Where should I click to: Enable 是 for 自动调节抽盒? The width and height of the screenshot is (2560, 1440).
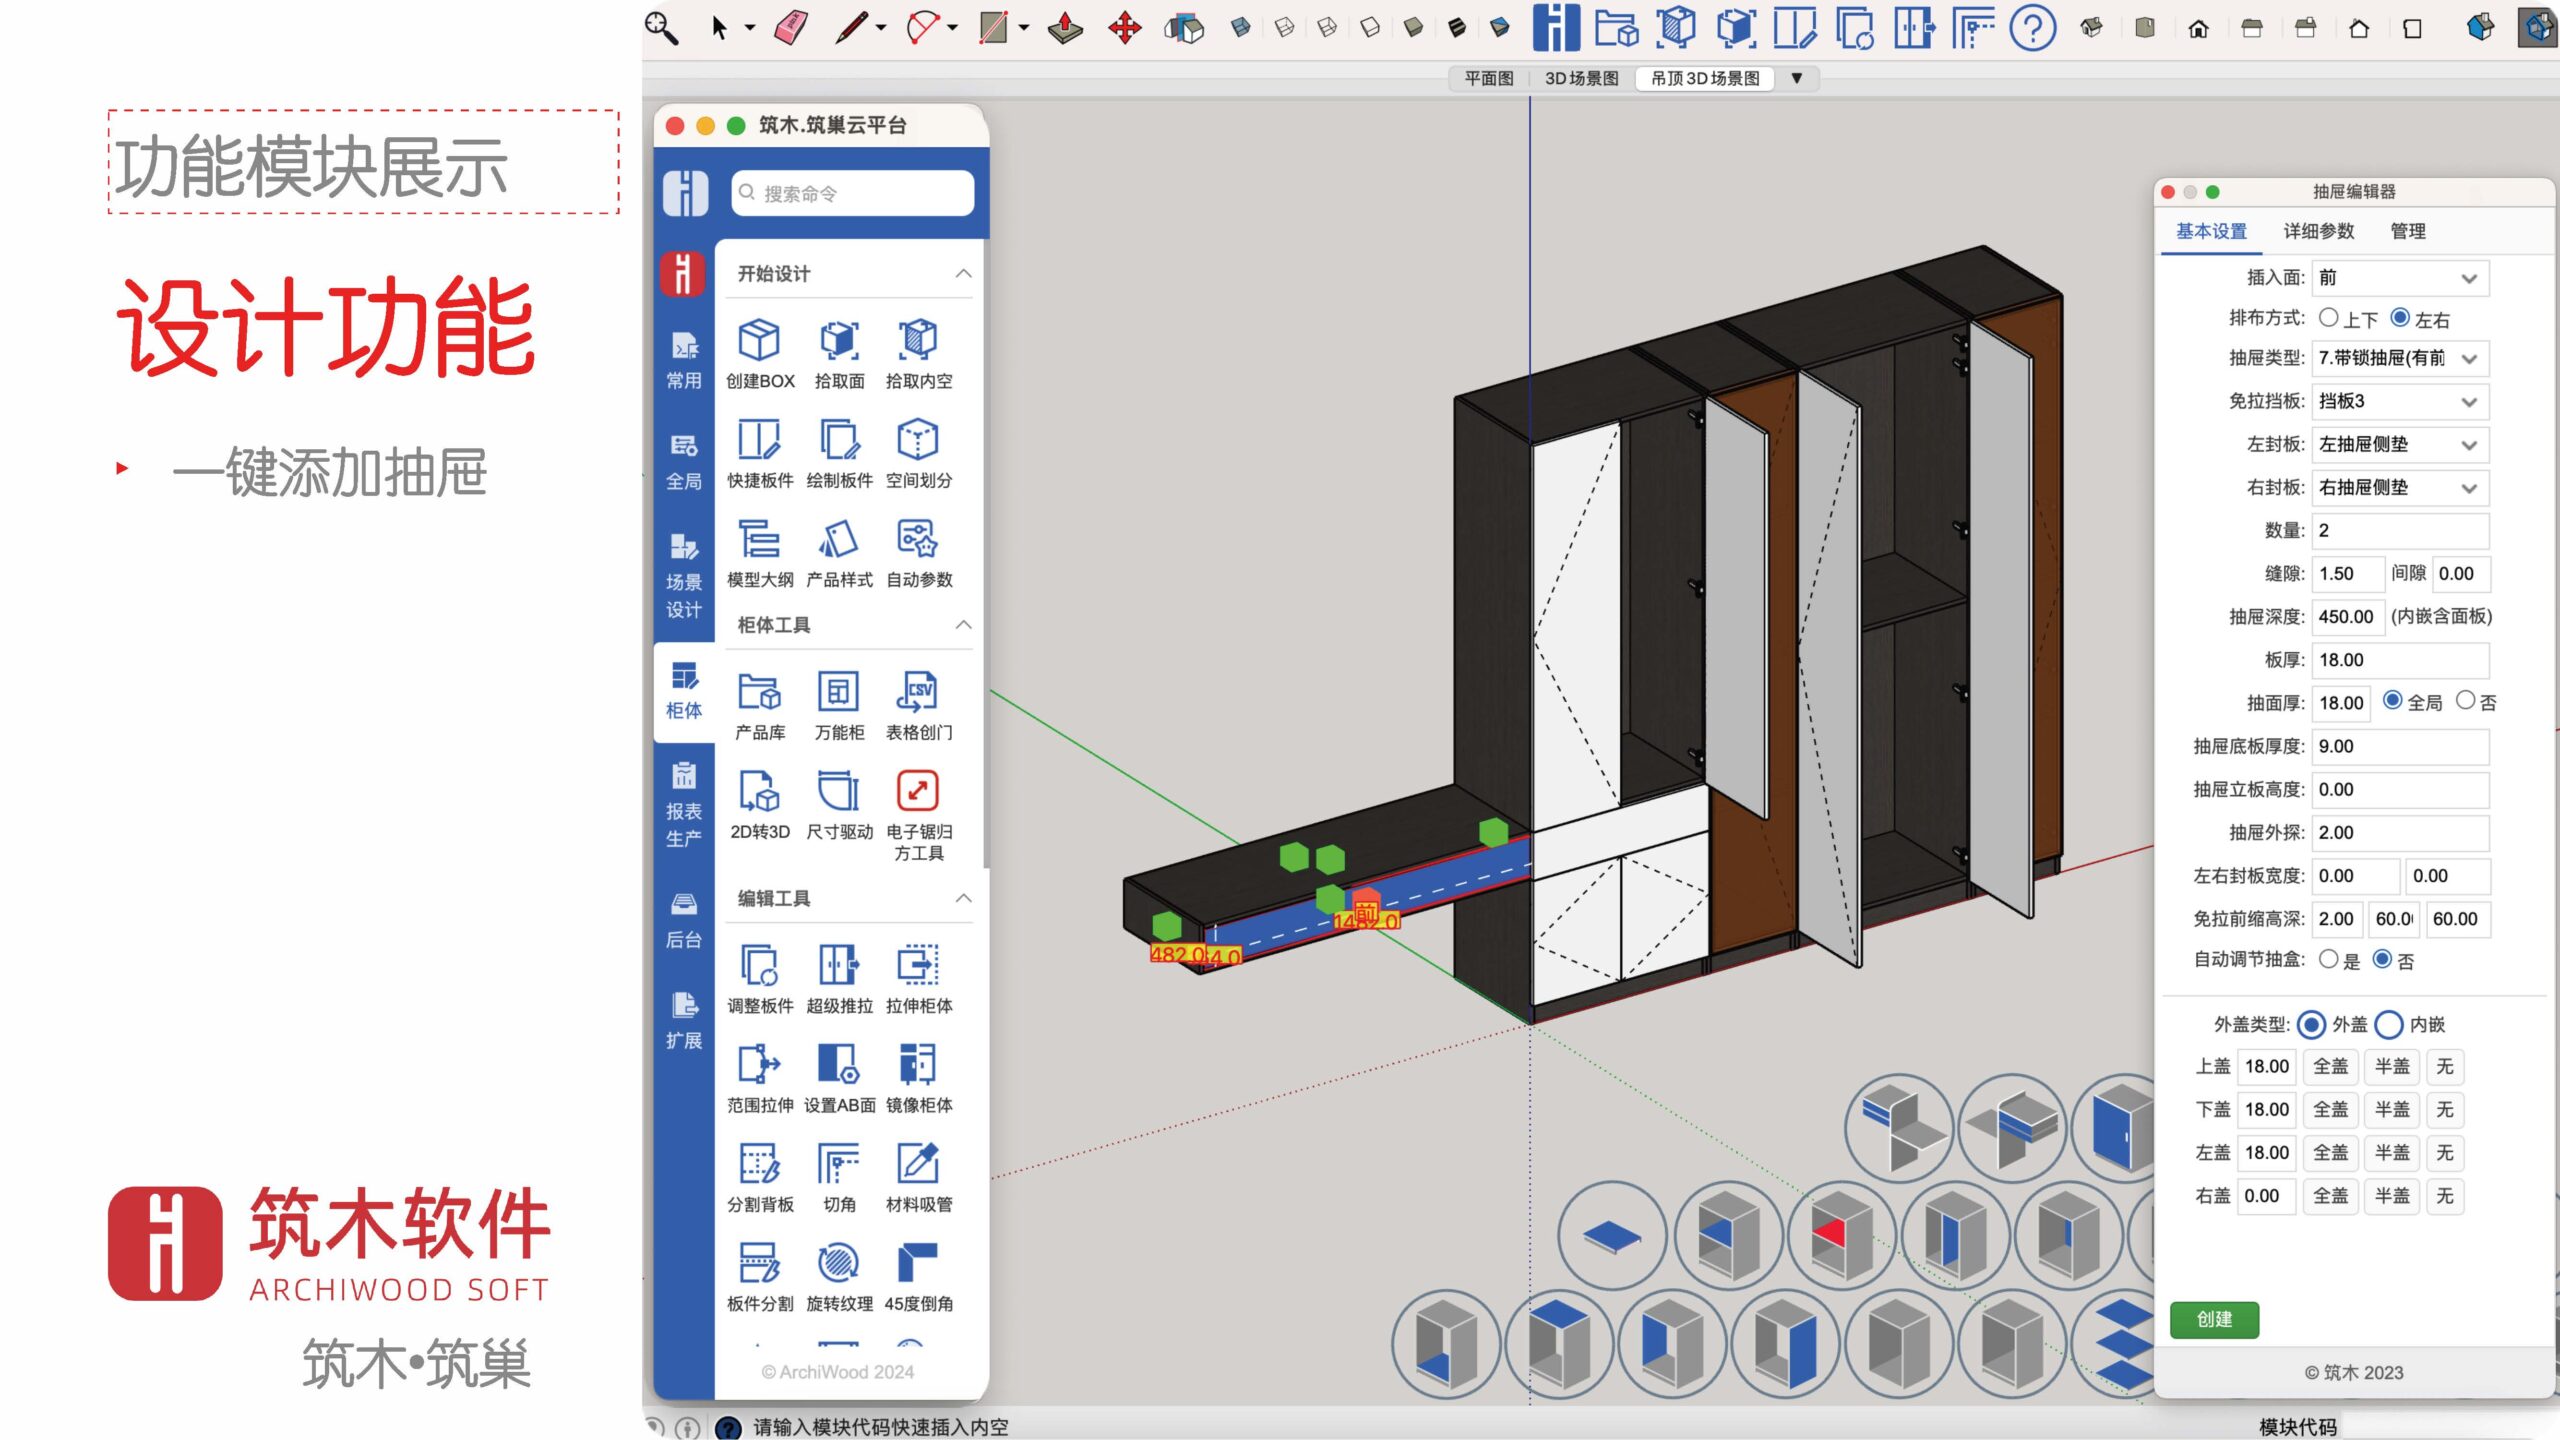[2329, 960]
